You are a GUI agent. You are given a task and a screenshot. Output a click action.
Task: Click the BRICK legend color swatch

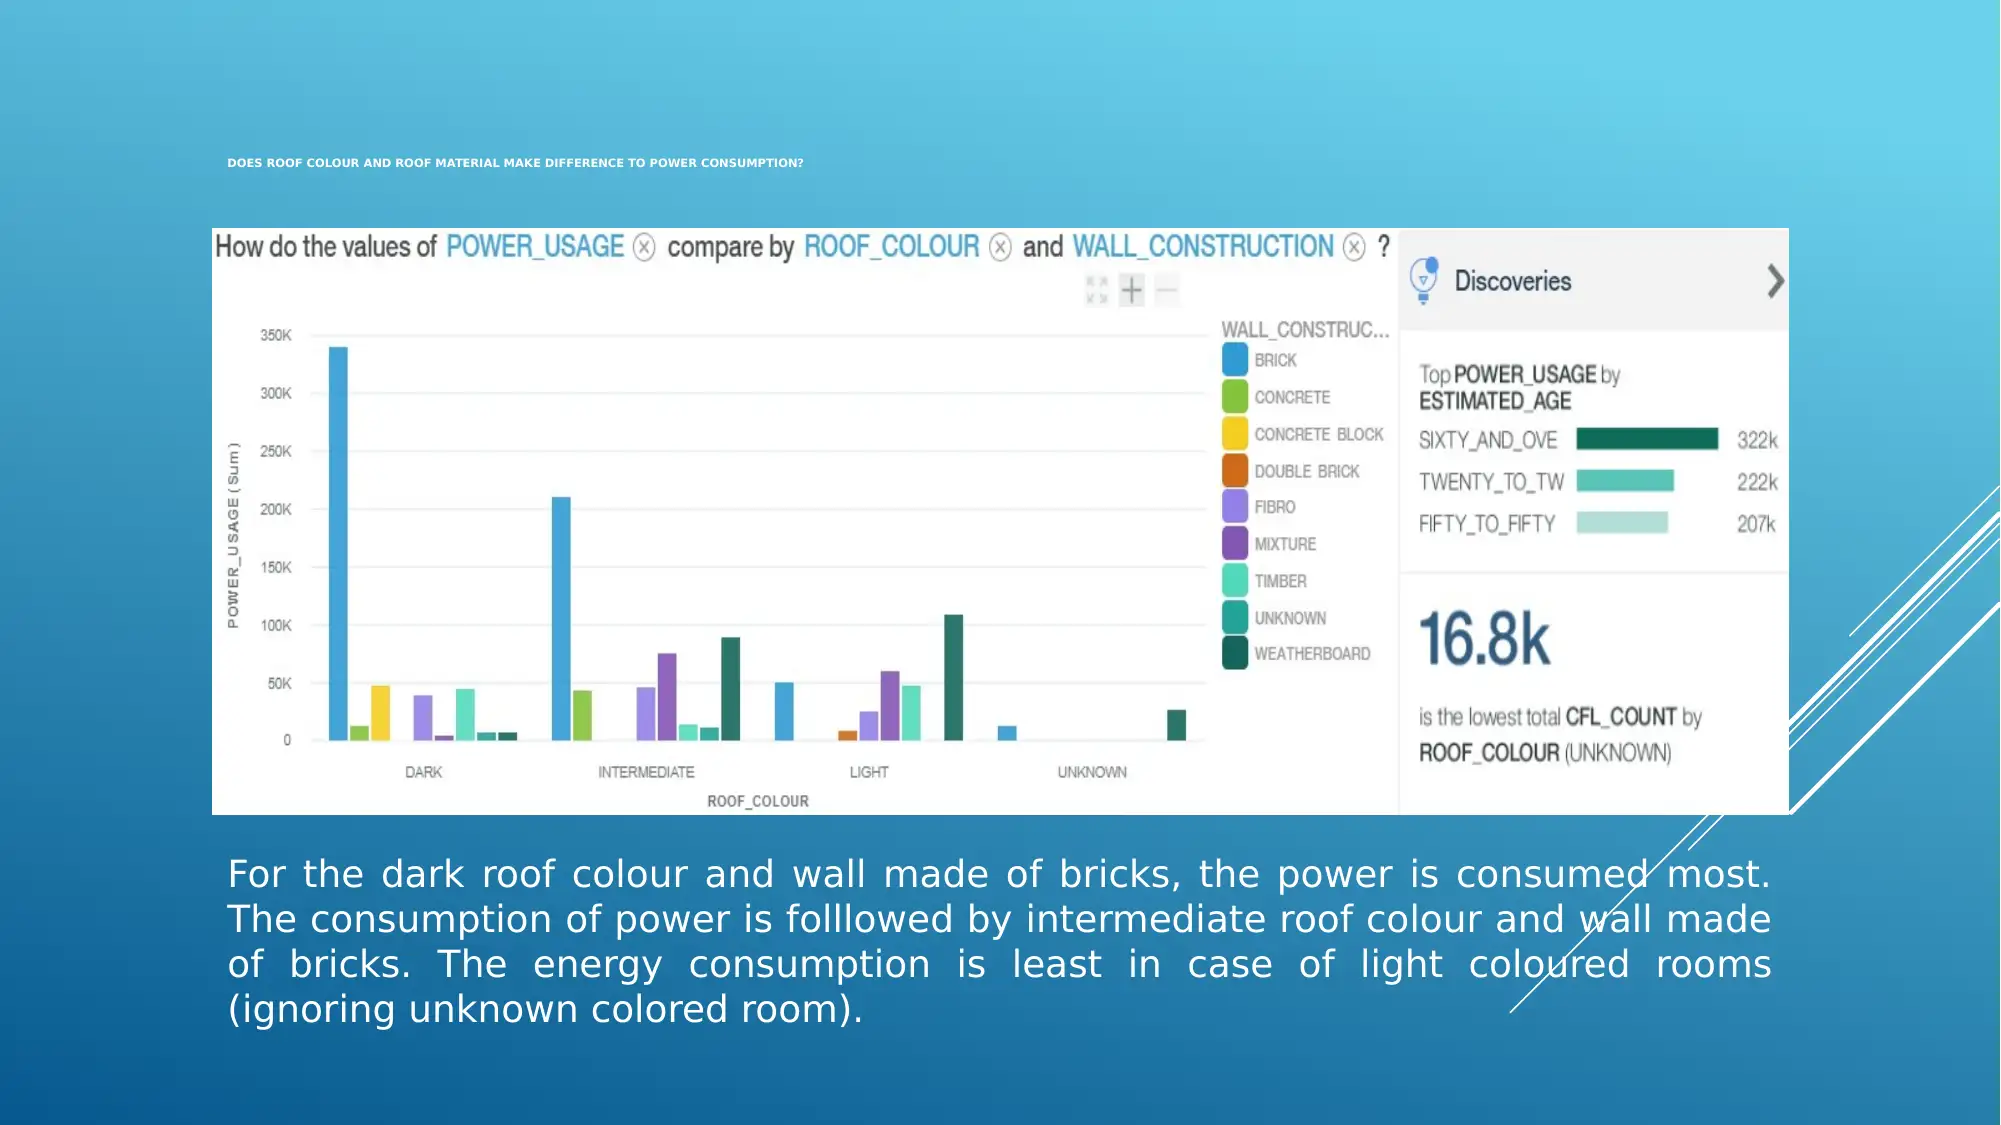1233,360
